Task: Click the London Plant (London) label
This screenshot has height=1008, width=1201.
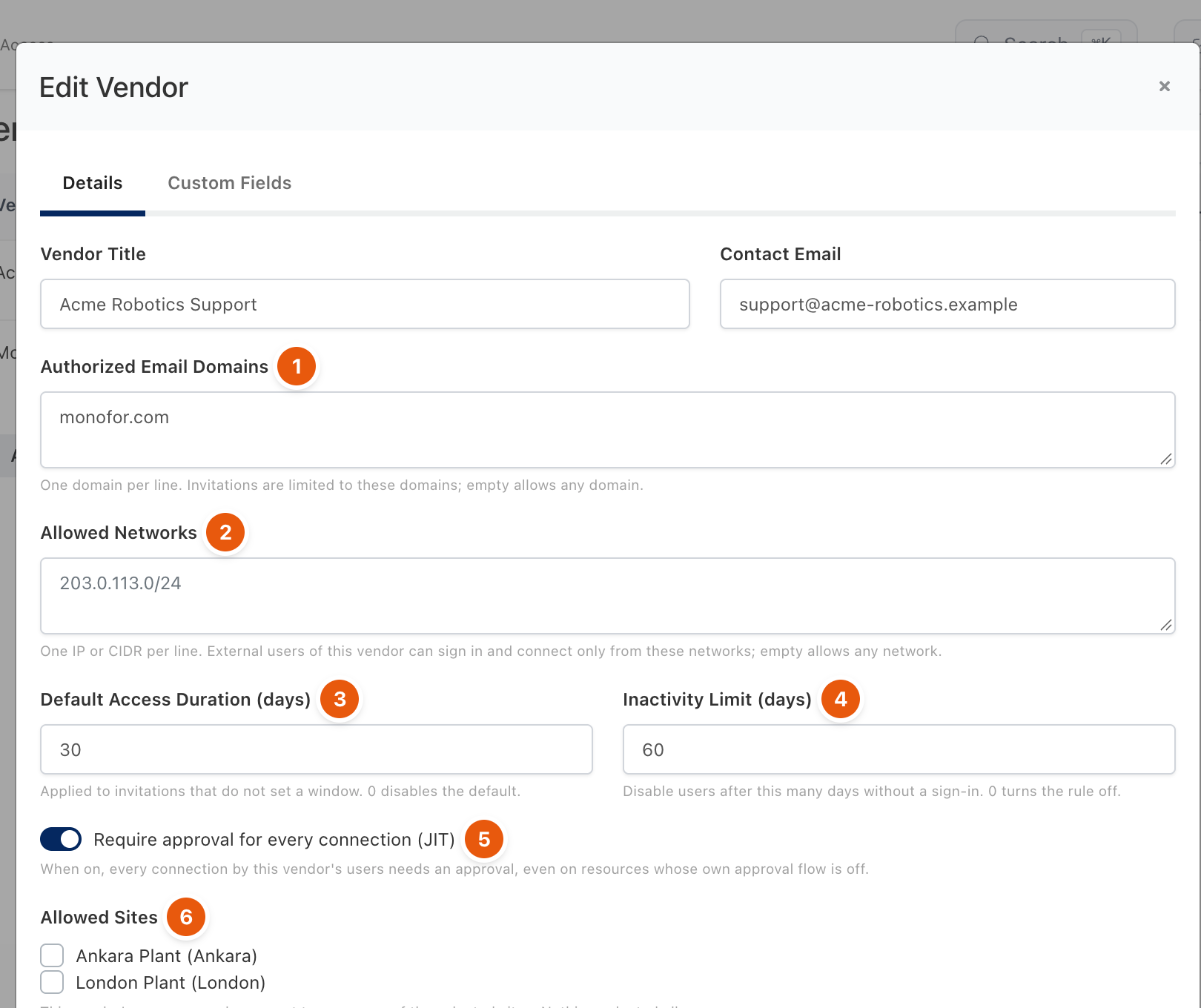Action: coord(170,981)
